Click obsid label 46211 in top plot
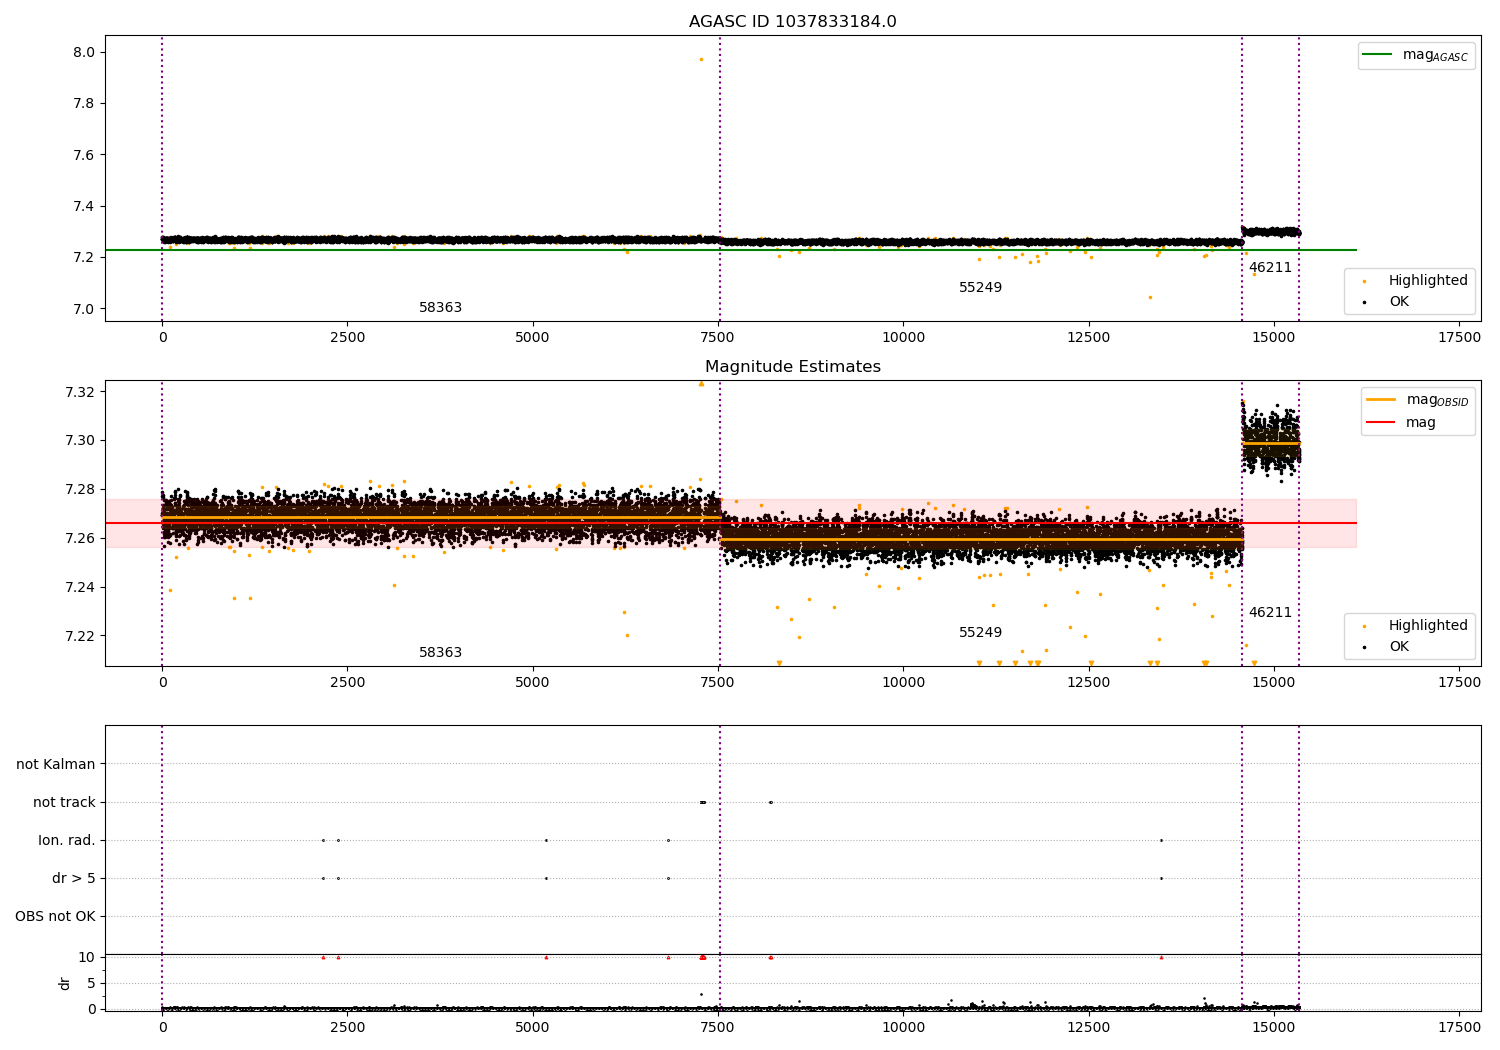Image resolution: width=1500 pixels, height=1050 pixels. [x=1270, y=268]
